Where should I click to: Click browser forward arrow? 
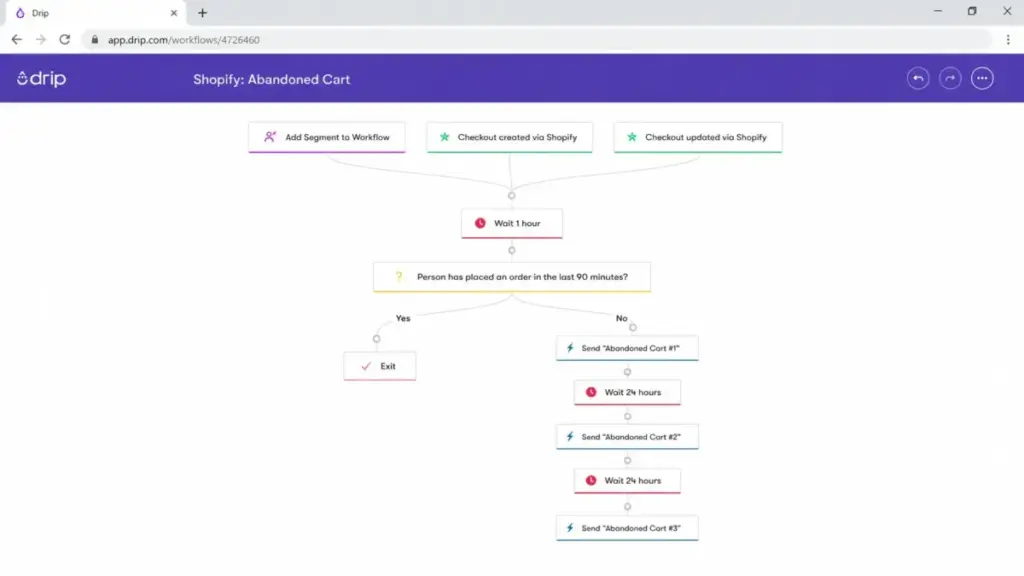coord(40,40)
